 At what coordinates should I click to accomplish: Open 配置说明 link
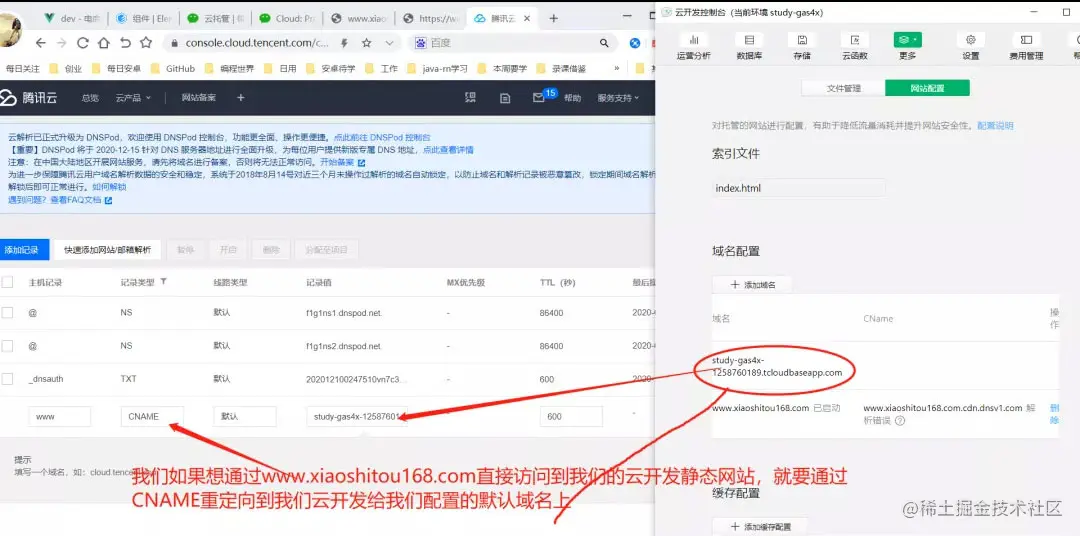(x=995, y=126)
